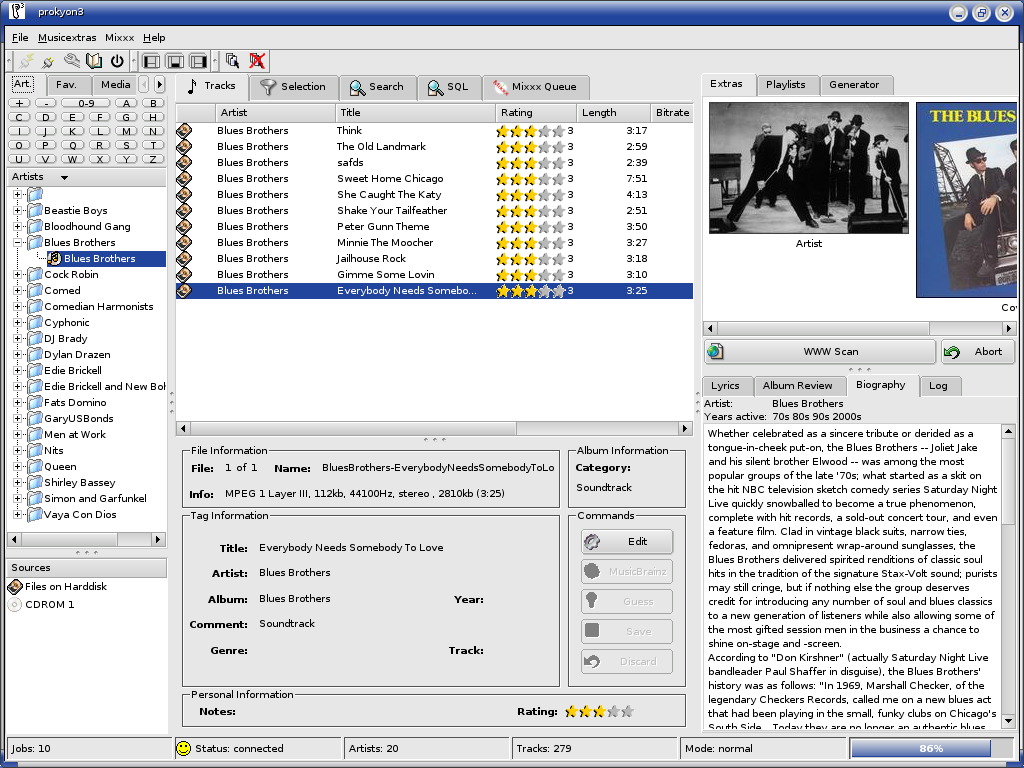The height and width of the screenshot is (768, 1024).
Task: Click the Blues Brothers cover thumbnail
Action: 967,200
